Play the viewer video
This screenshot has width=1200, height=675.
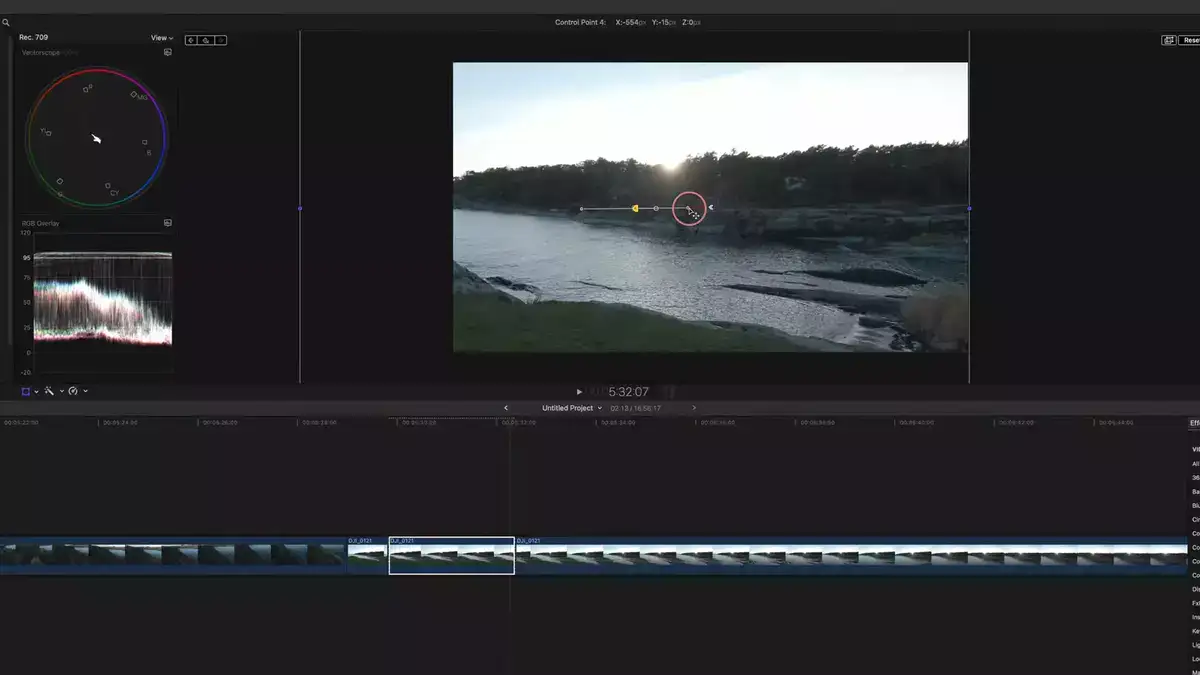(x=579, y=392)
